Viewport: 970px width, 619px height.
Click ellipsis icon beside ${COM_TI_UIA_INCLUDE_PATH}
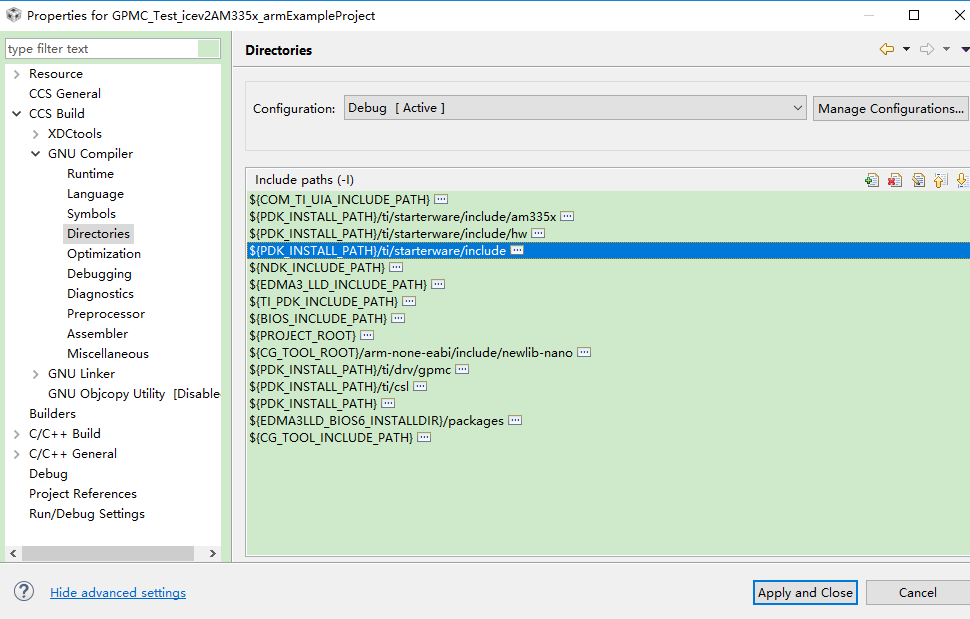click(x=441, y=199)
